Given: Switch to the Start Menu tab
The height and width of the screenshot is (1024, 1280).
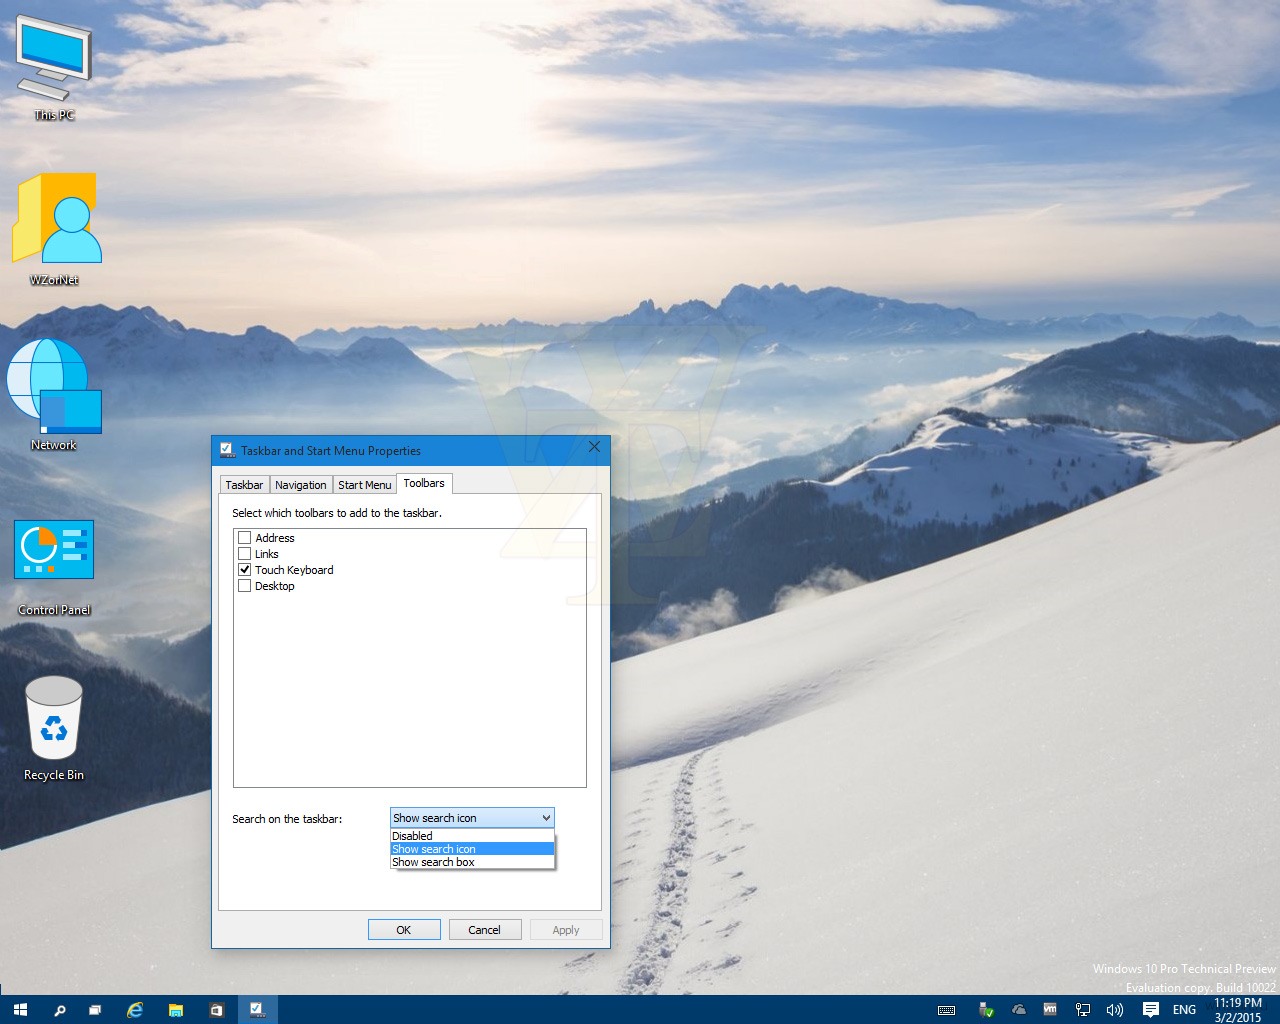Looking at the screenshot, I should point(365,485).
